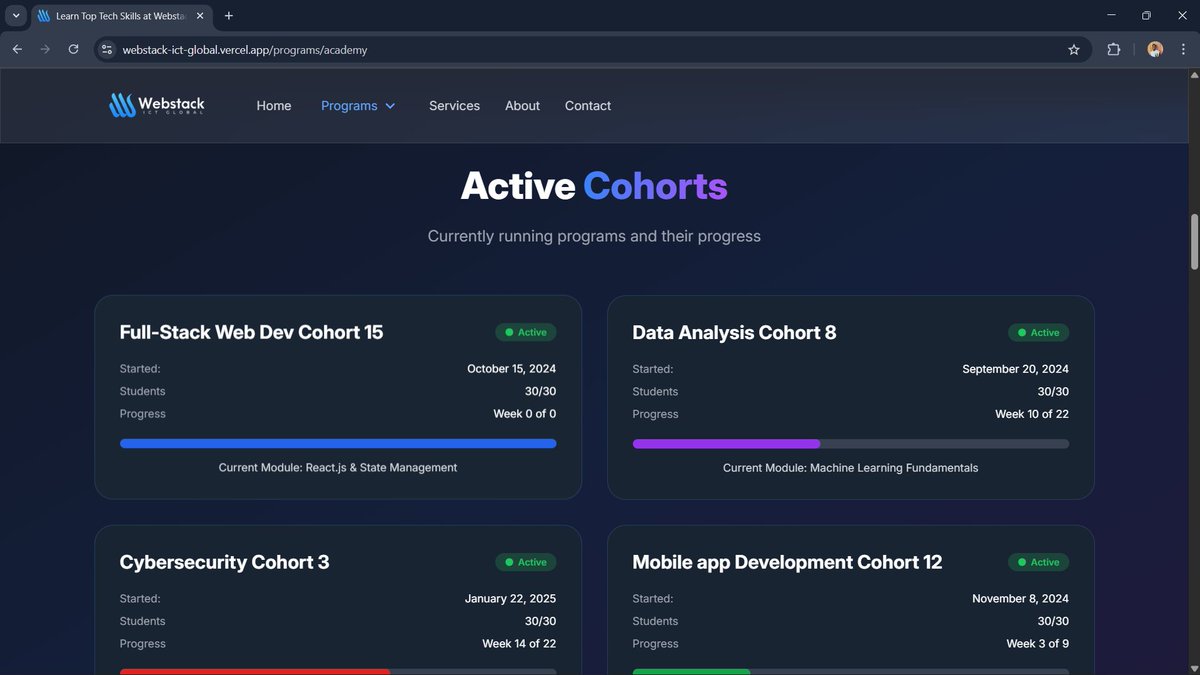
Task: Click the 30/30 students count on Data Analysis card
Action: (x=1053, y=392)
